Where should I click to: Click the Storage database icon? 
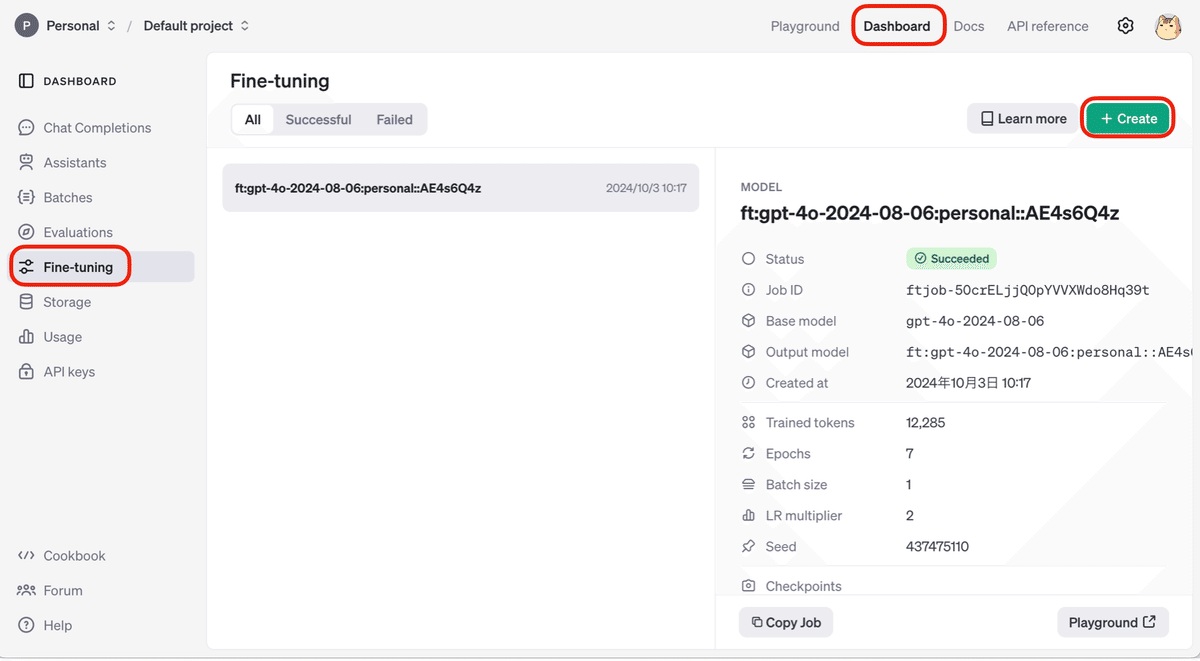click(26, 302)
